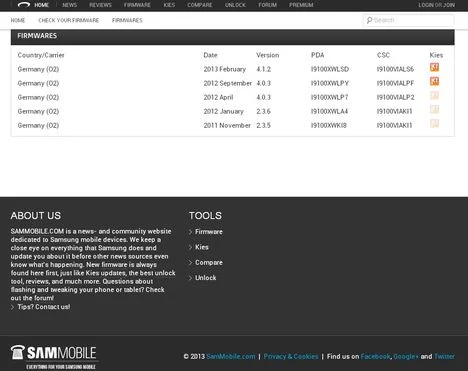
Task: Focus the Search input field
Action: pos(408,20)
